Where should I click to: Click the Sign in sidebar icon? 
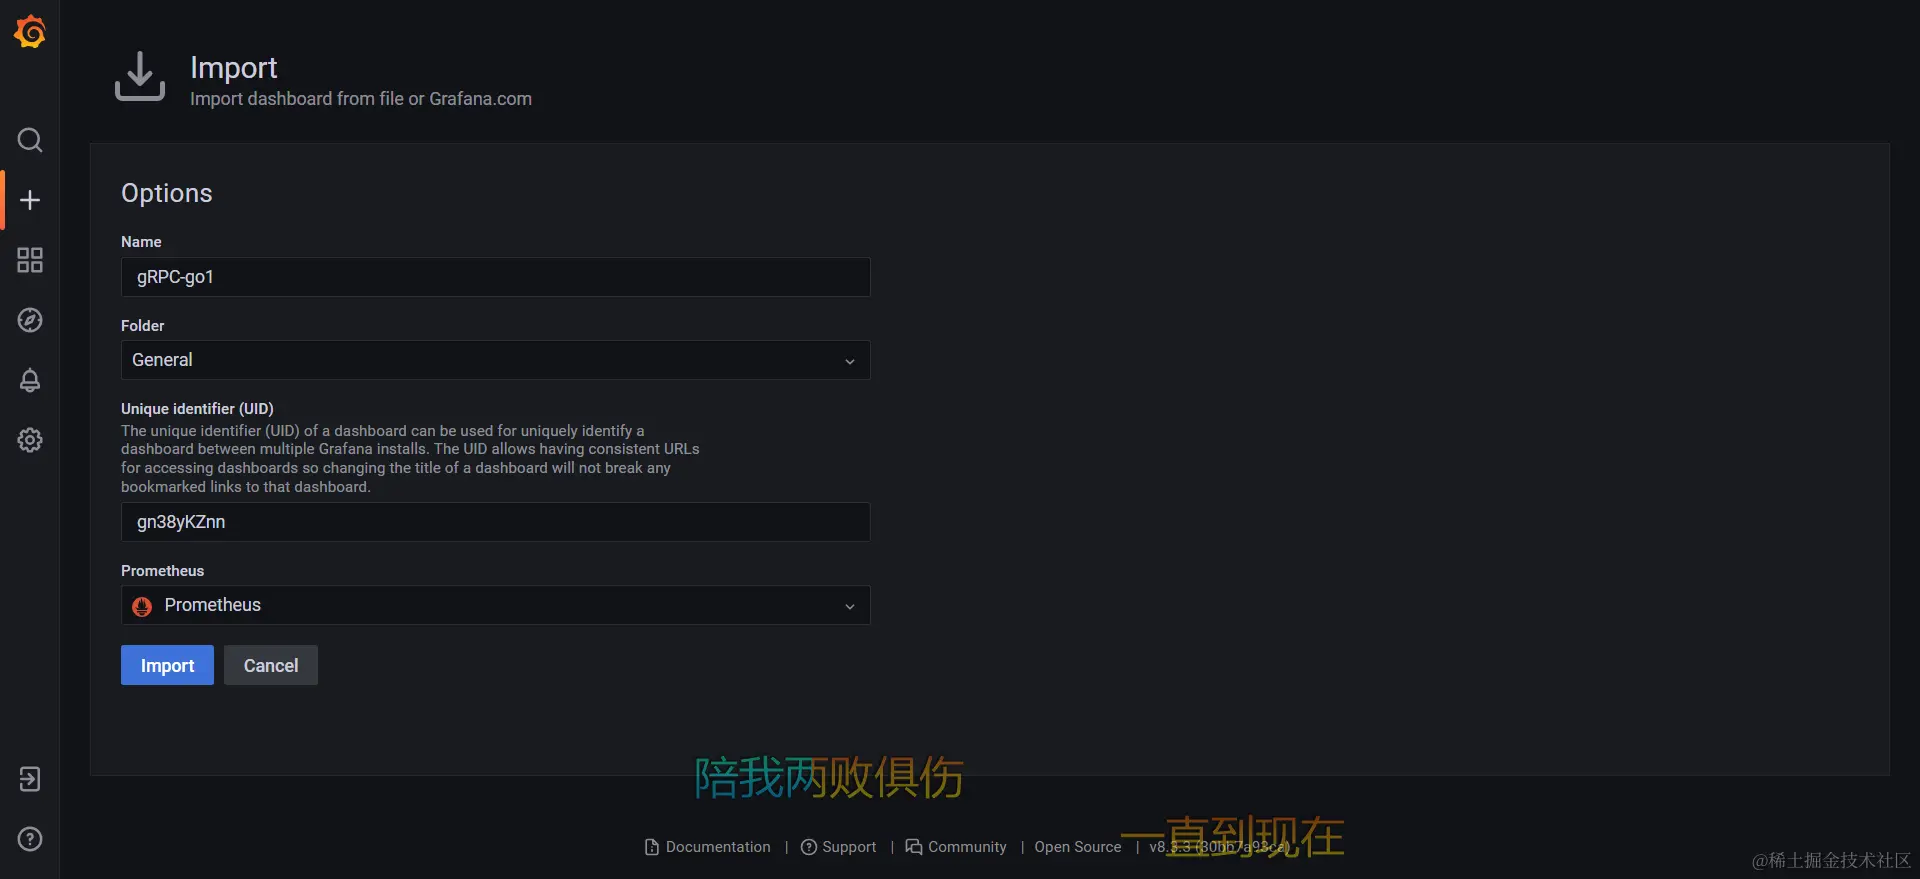point(30,779)
